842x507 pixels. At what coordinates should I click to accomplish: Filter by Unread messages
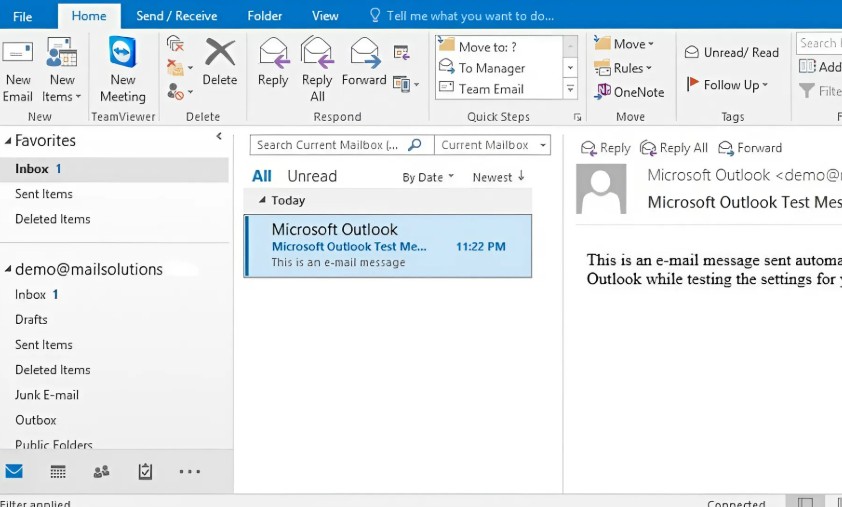pyautogui.click(x=312, y=176)
